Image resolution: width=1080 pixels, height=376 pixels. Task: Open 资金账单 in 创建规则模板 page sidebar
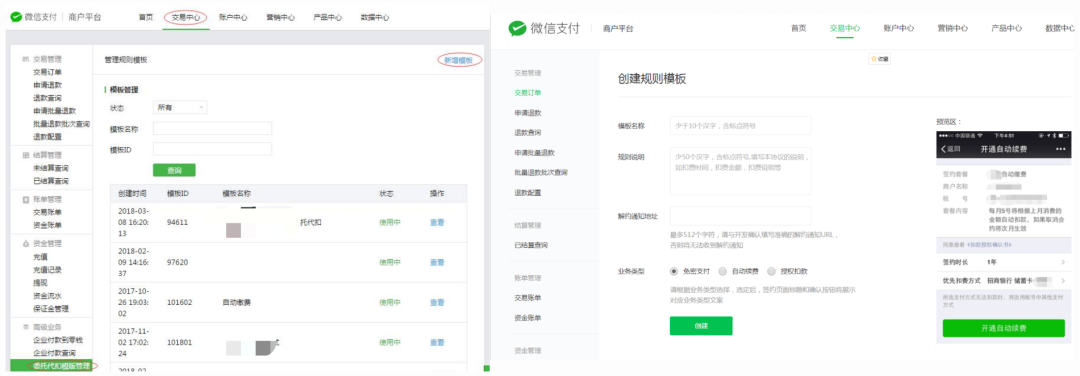(x=528, y=318)
